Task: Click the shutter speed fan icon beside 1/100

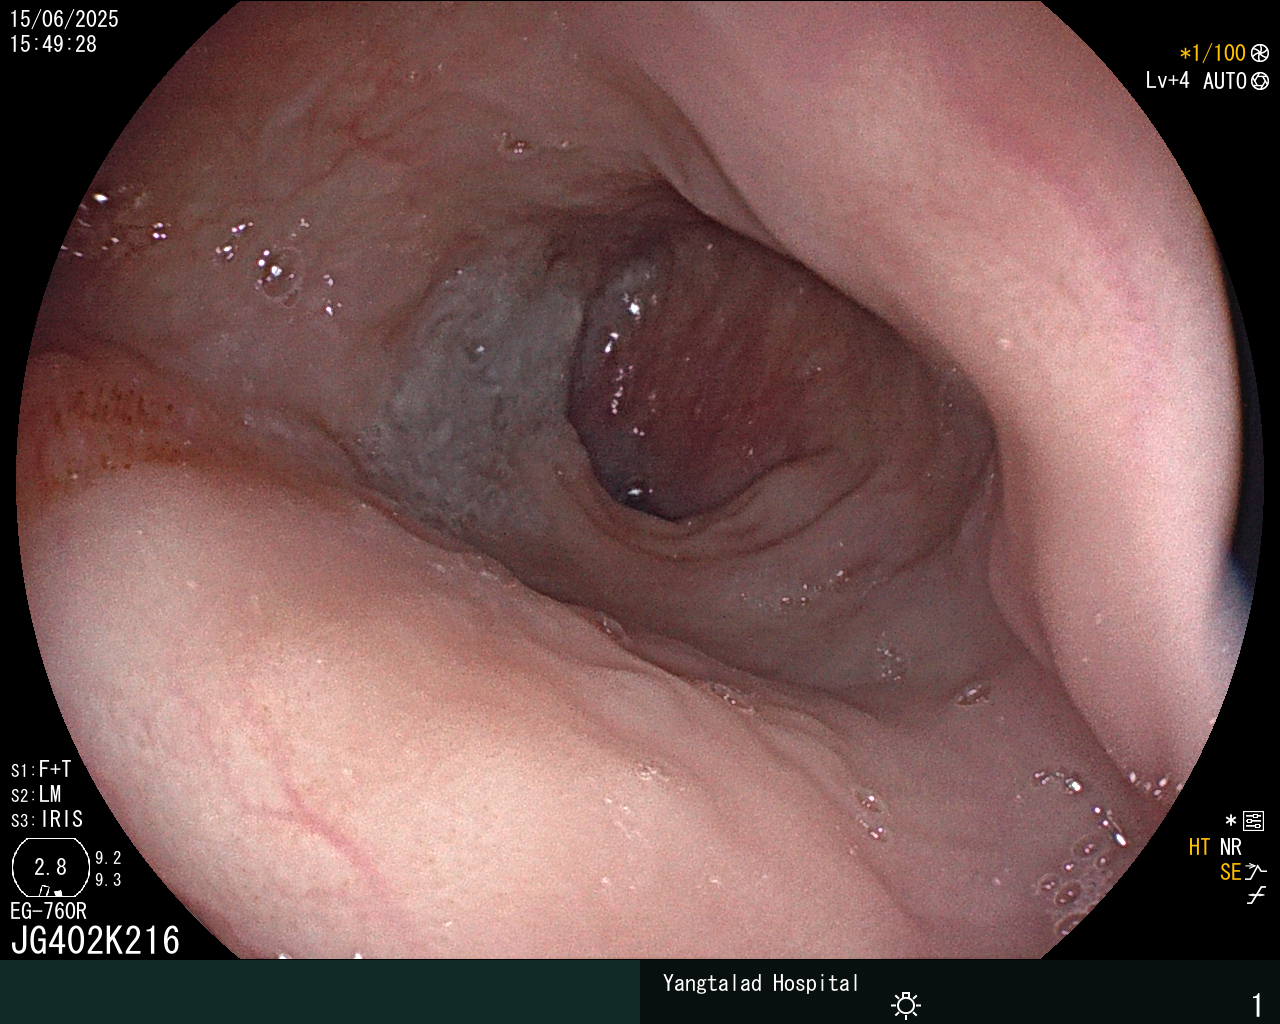Action: tap(1260, 53)
